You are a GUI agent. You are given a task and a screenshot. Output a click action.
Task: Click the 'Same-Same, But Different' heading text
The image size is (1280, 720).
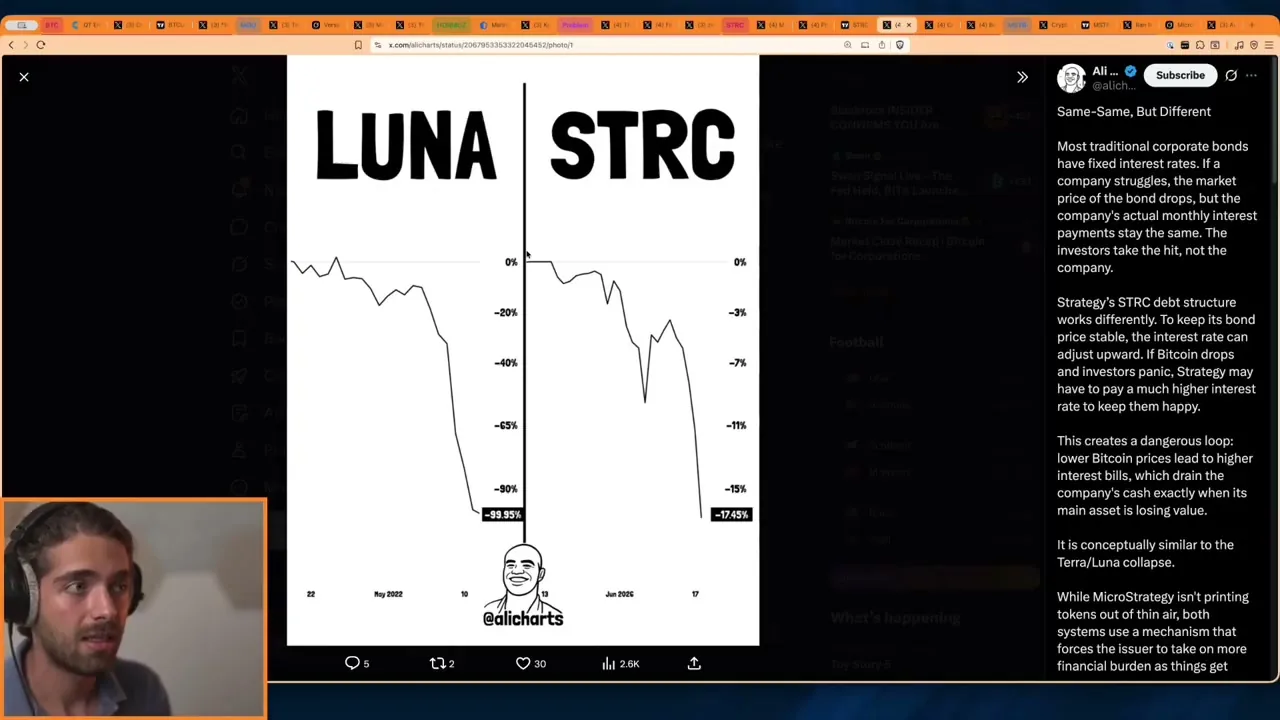tap(1134, 111)
